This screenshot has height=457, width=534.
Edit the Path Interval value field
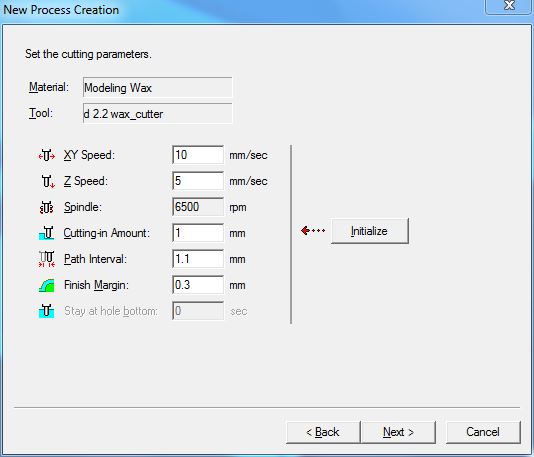tap(198, 259)
